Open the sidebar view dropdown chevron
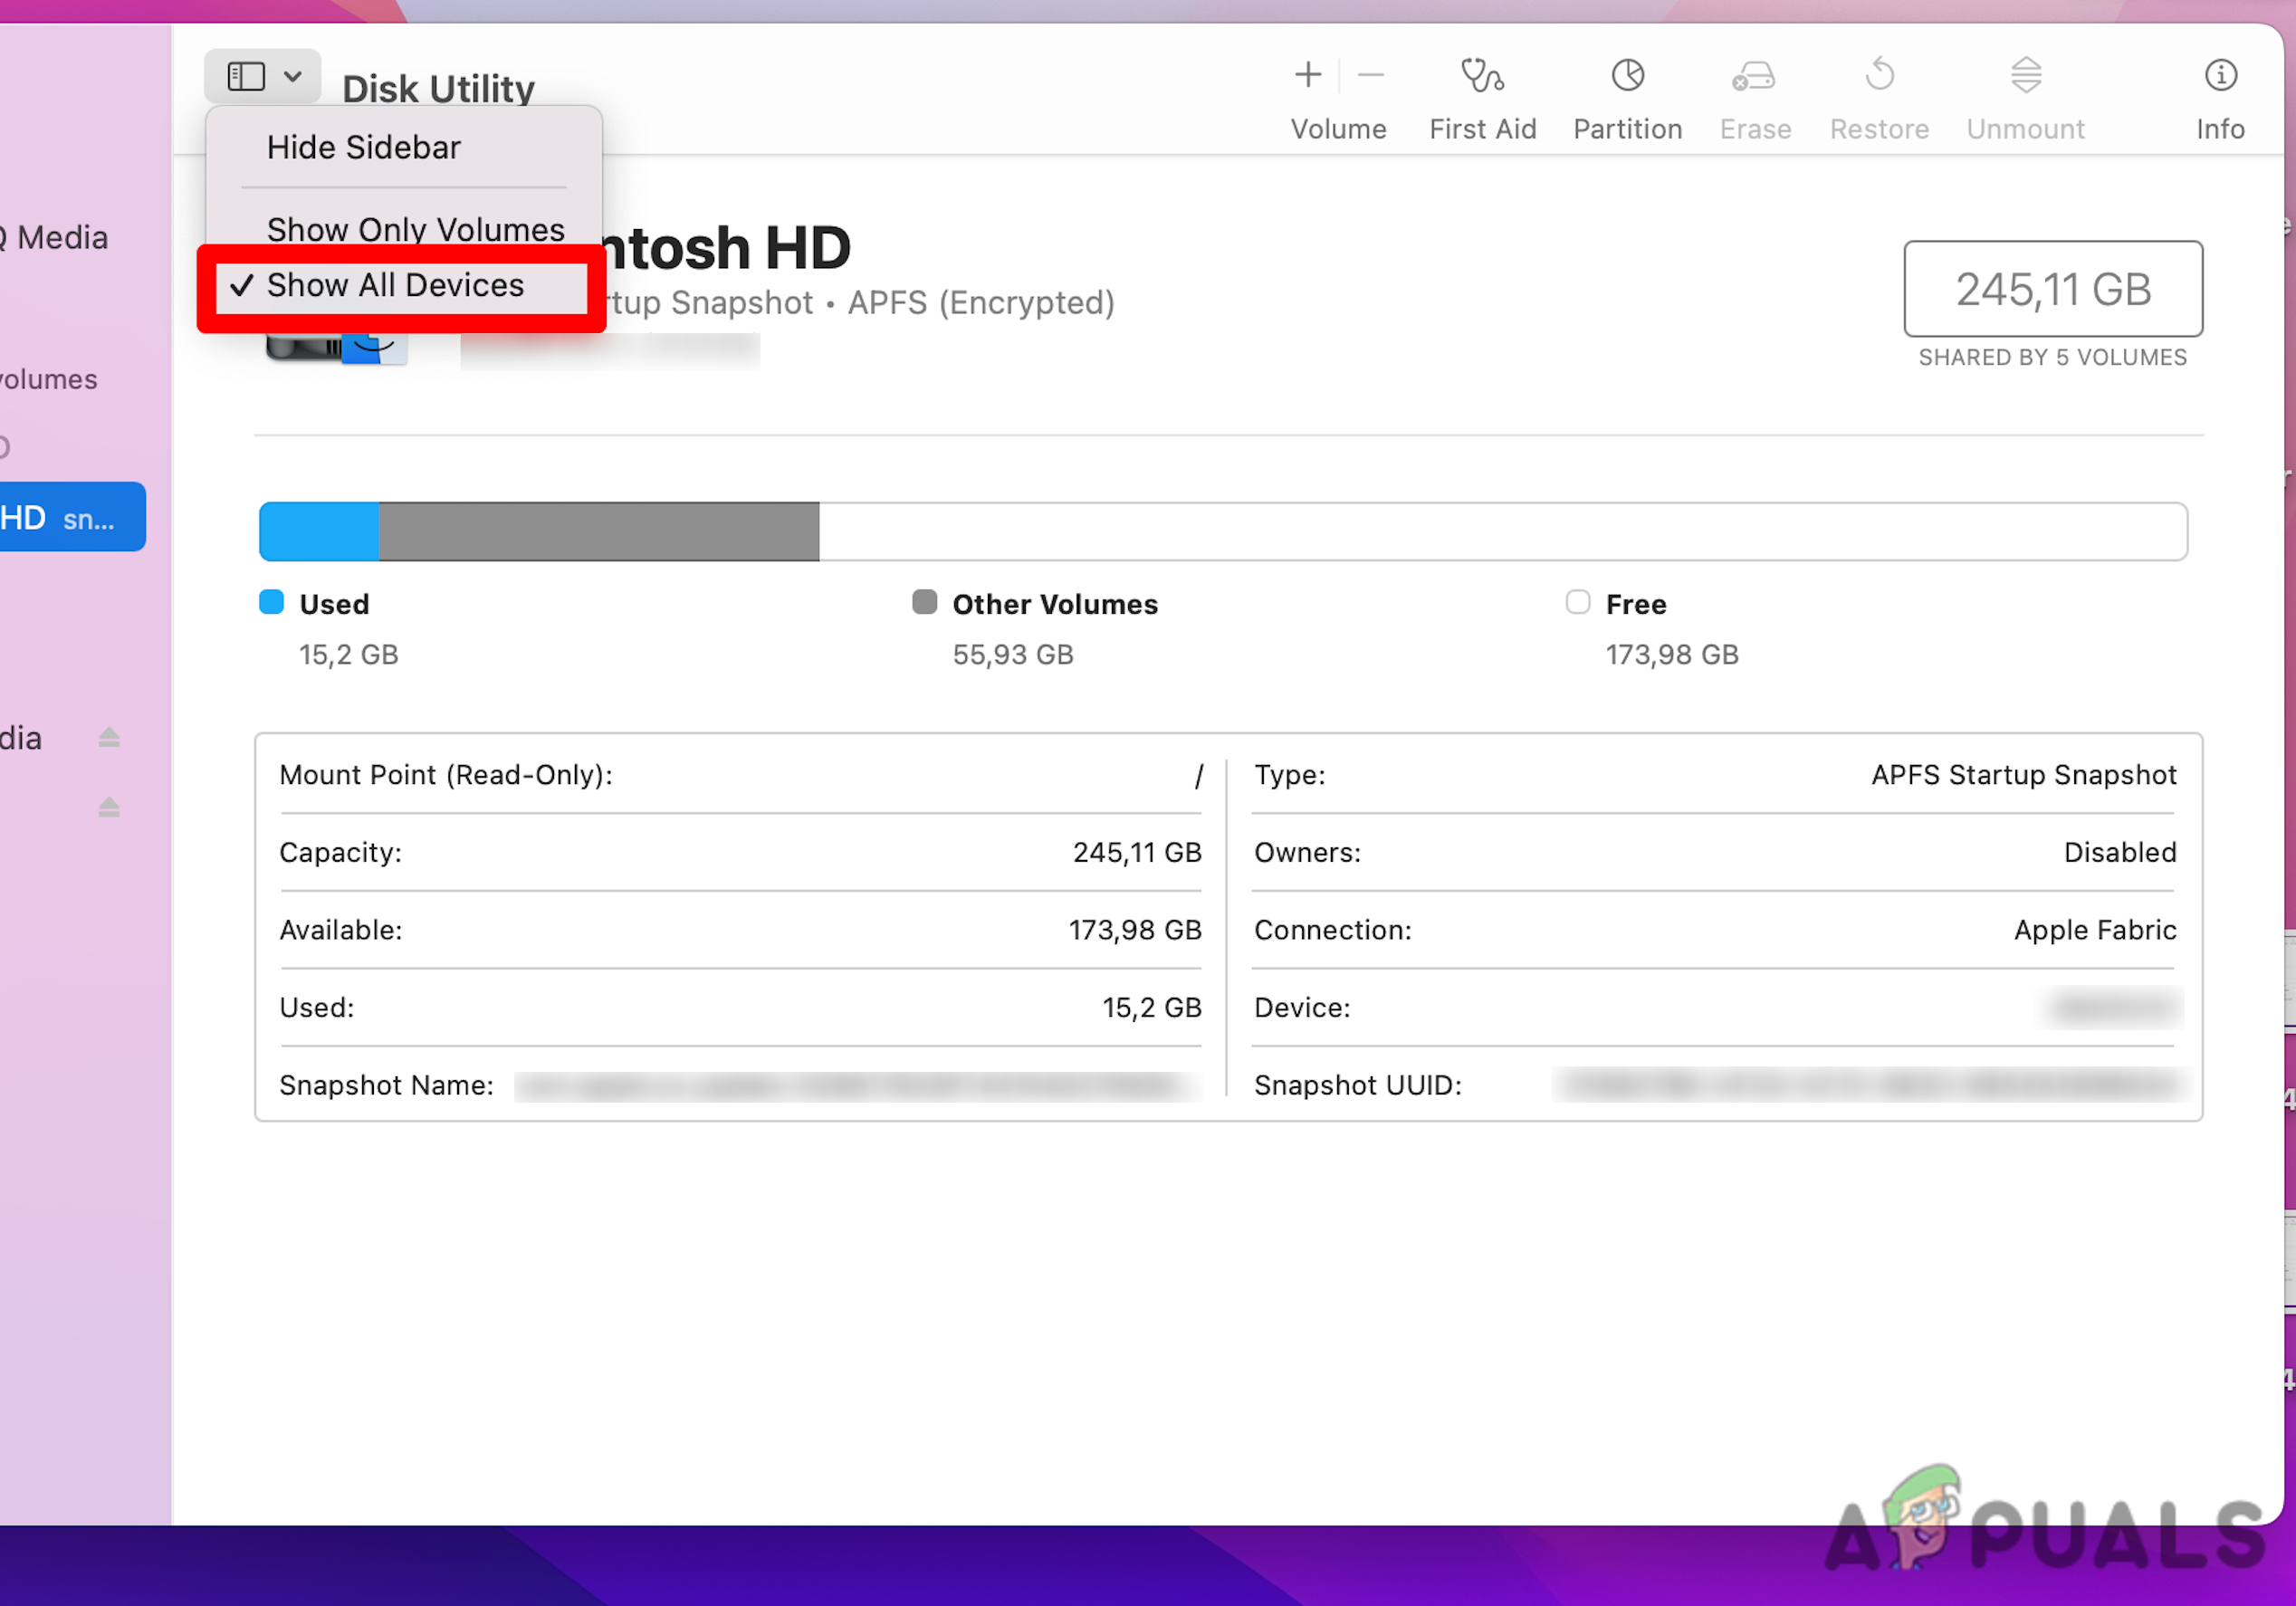Screen dimensions: 2296x1606 [x=293, y=75]
